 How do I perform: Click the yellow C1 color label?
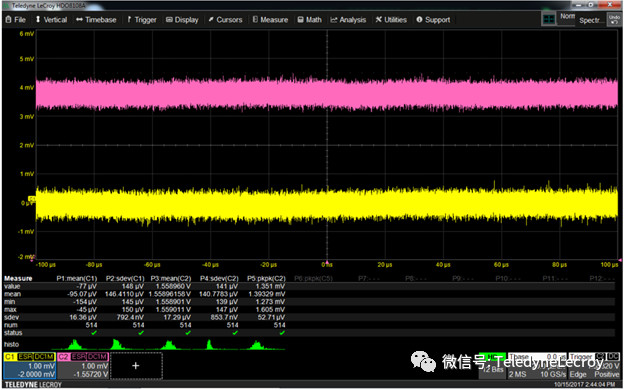[x=10, y=357]
